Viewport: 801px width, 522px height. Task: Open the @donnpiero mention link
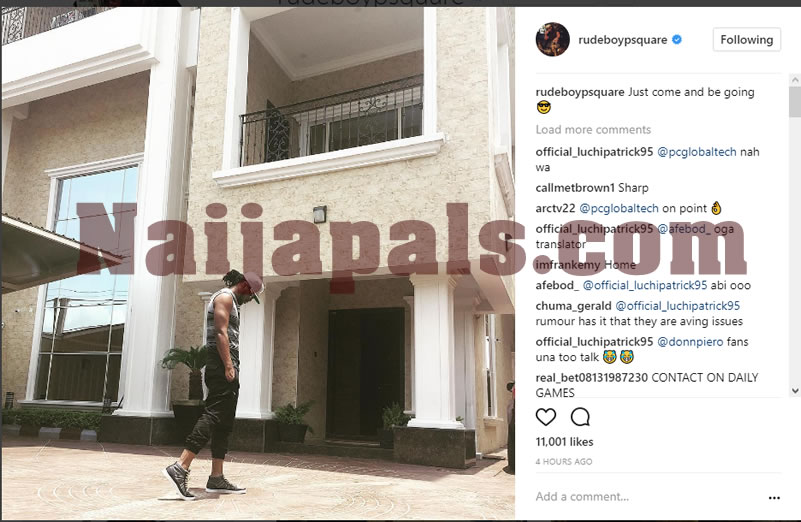tap(690, 342)
